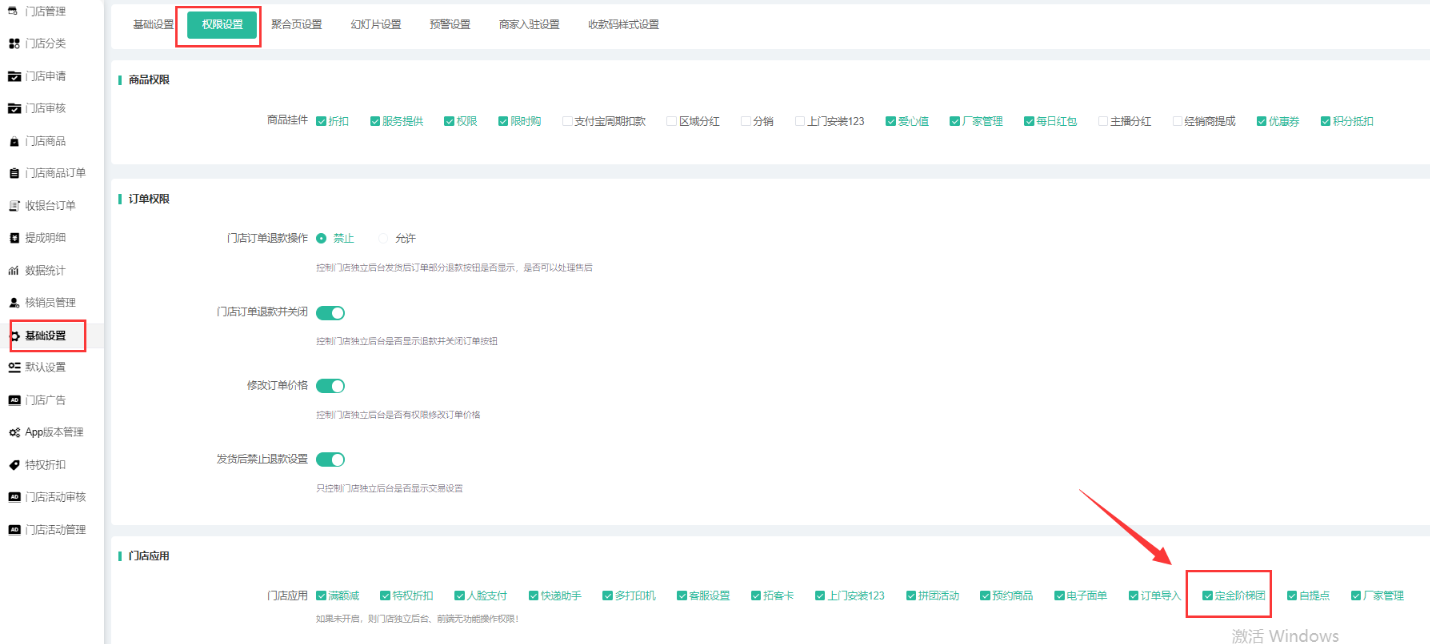Open the 收款码样式设置 tab
The height and width of the screenshot is (644, 1430).
pos(623,24)
